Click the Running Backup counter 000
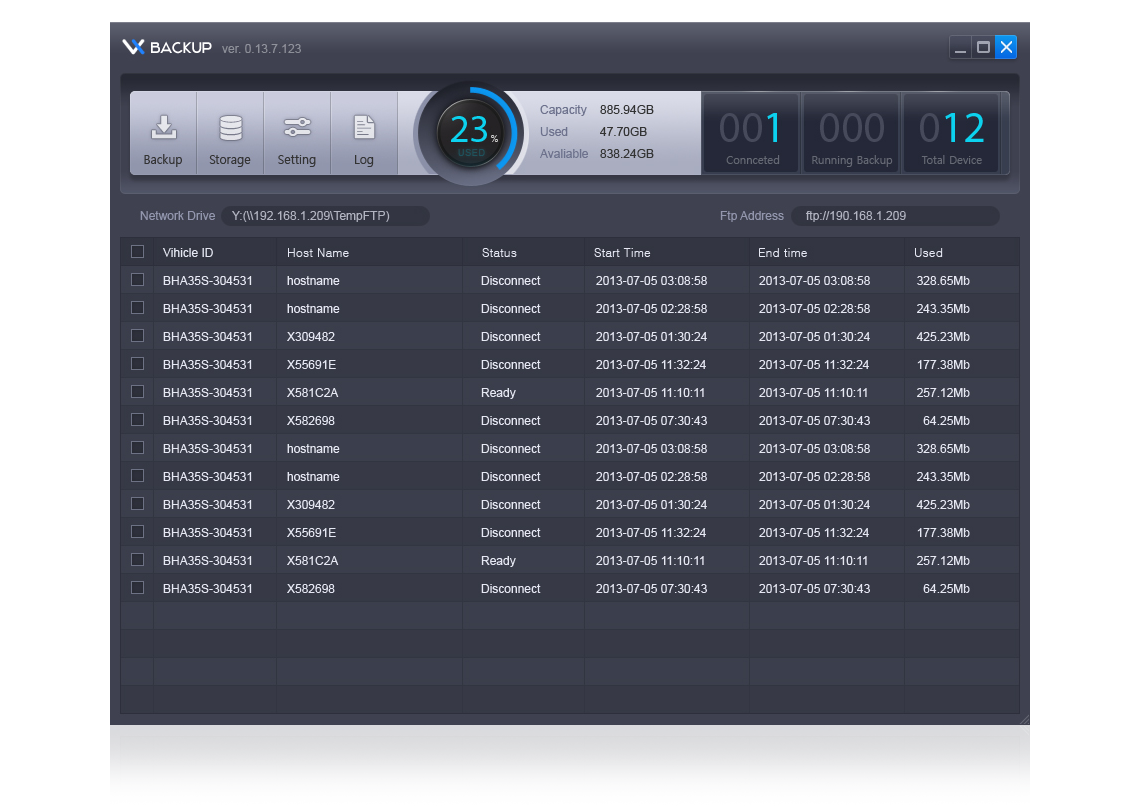 [x=851, y=134]
